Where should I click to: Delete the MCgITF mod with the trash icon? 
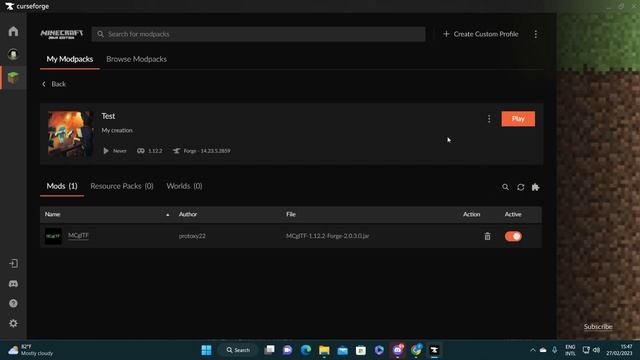[x=487, y=236]
